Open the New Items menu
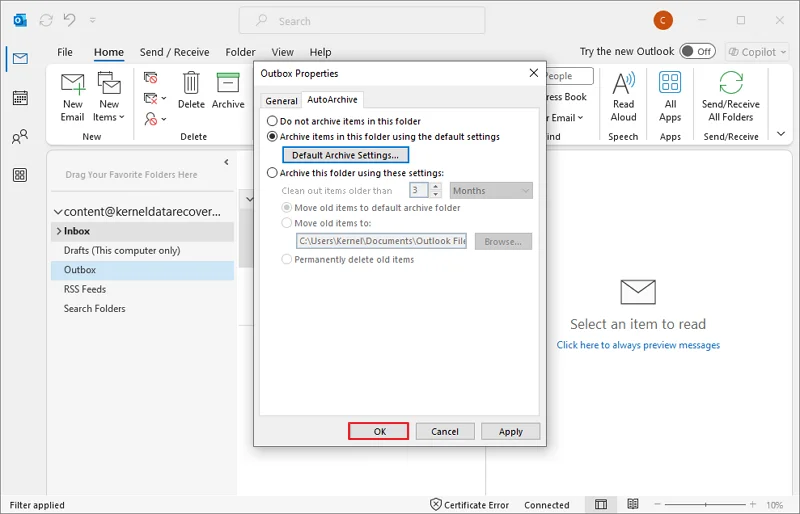Image resolution: width=800 pixels, height=514 pixels. point(109,97)
